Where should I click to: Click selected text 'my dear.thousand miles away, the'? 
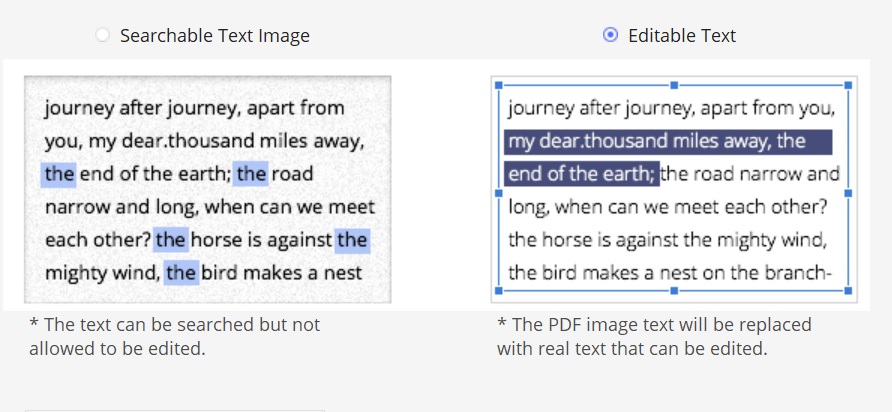[668, 142]
